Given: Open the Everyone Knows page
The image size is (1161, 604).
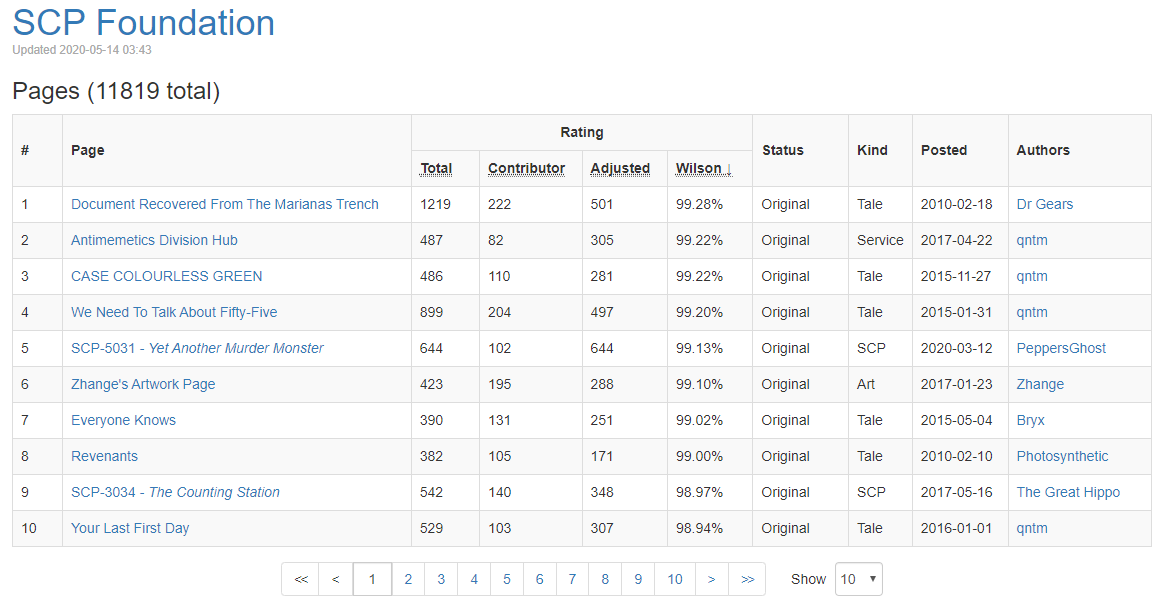Looking at the screenshot, I should [x=124, y=420].
